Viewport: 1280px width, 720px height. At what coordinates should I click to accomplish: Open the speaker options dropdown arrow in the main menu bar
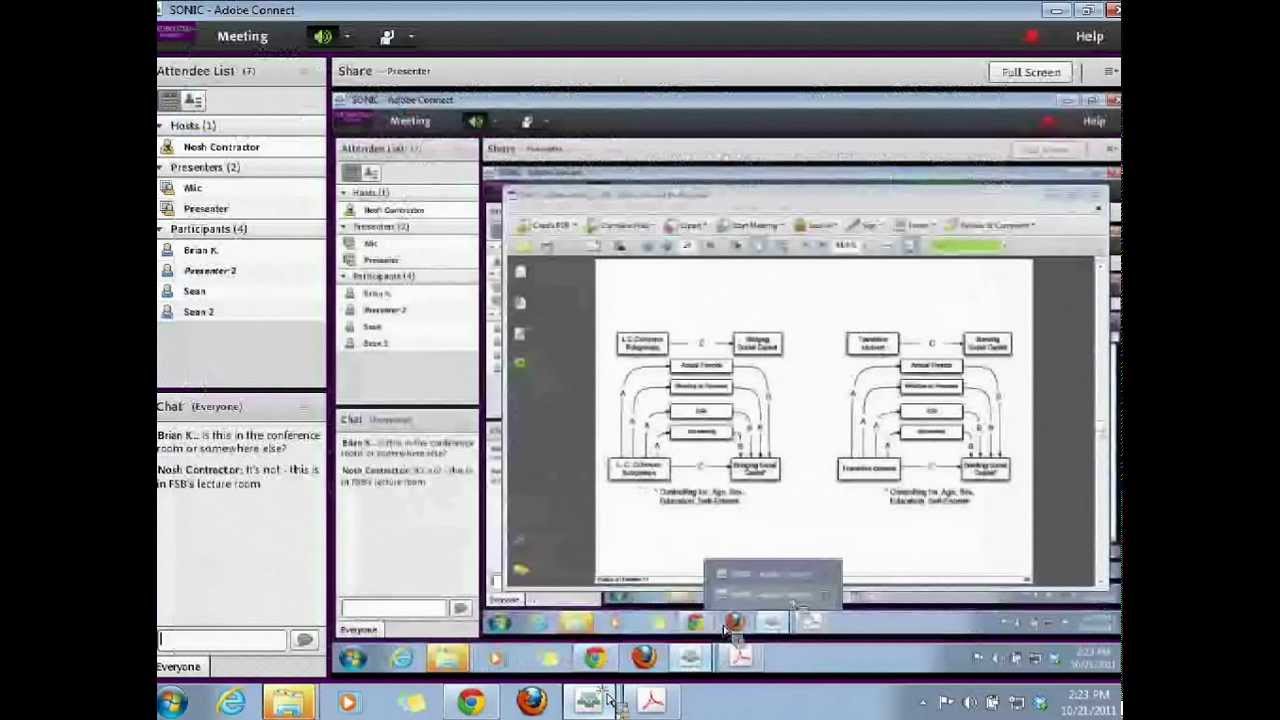(347, 37)
